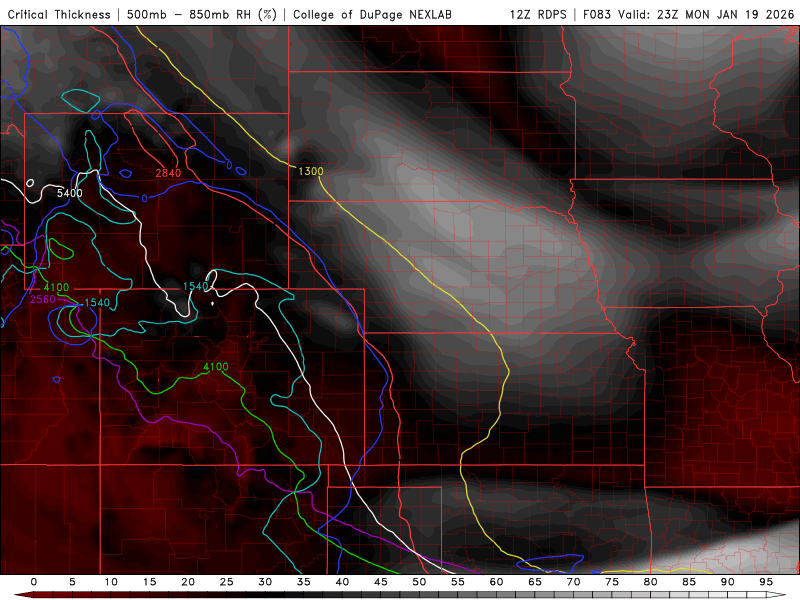The image size is (800, 600).
Task: Click the "45" color bar tick label
Action: [x=381, y=582]
